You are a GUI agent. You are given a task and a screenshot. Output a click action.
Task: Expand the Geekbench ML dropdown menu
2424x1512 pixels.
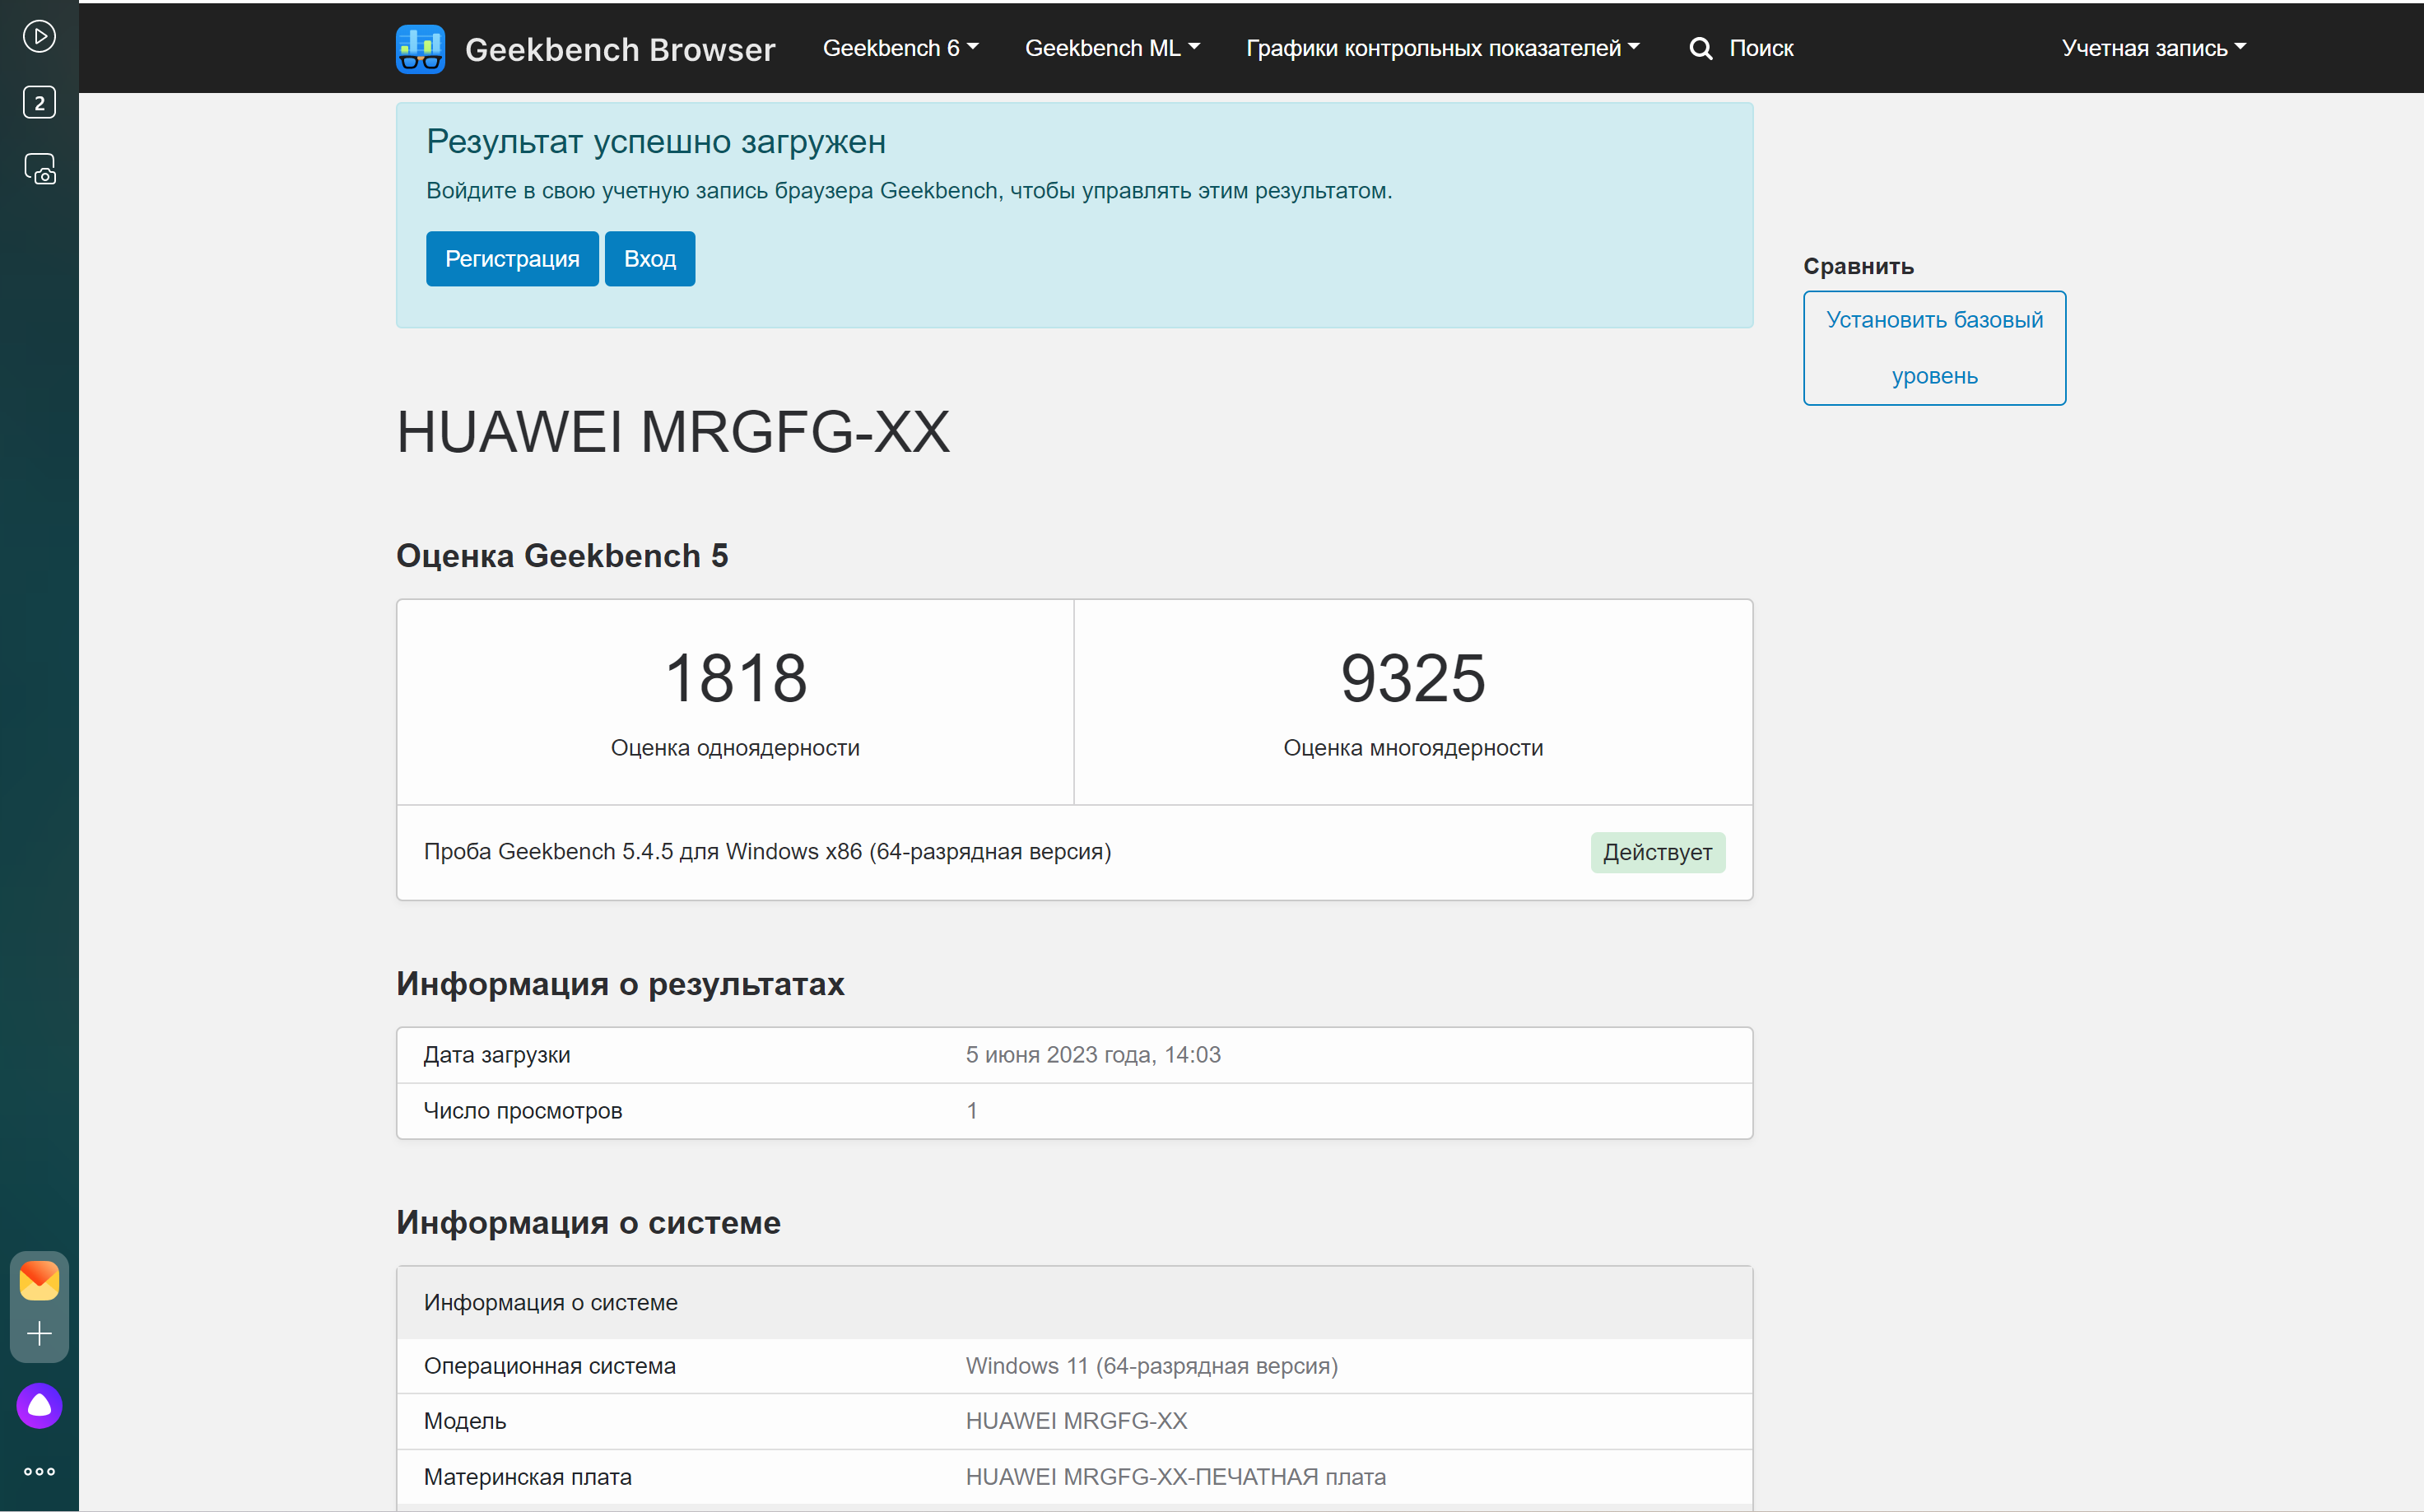tap(1112, 48)
